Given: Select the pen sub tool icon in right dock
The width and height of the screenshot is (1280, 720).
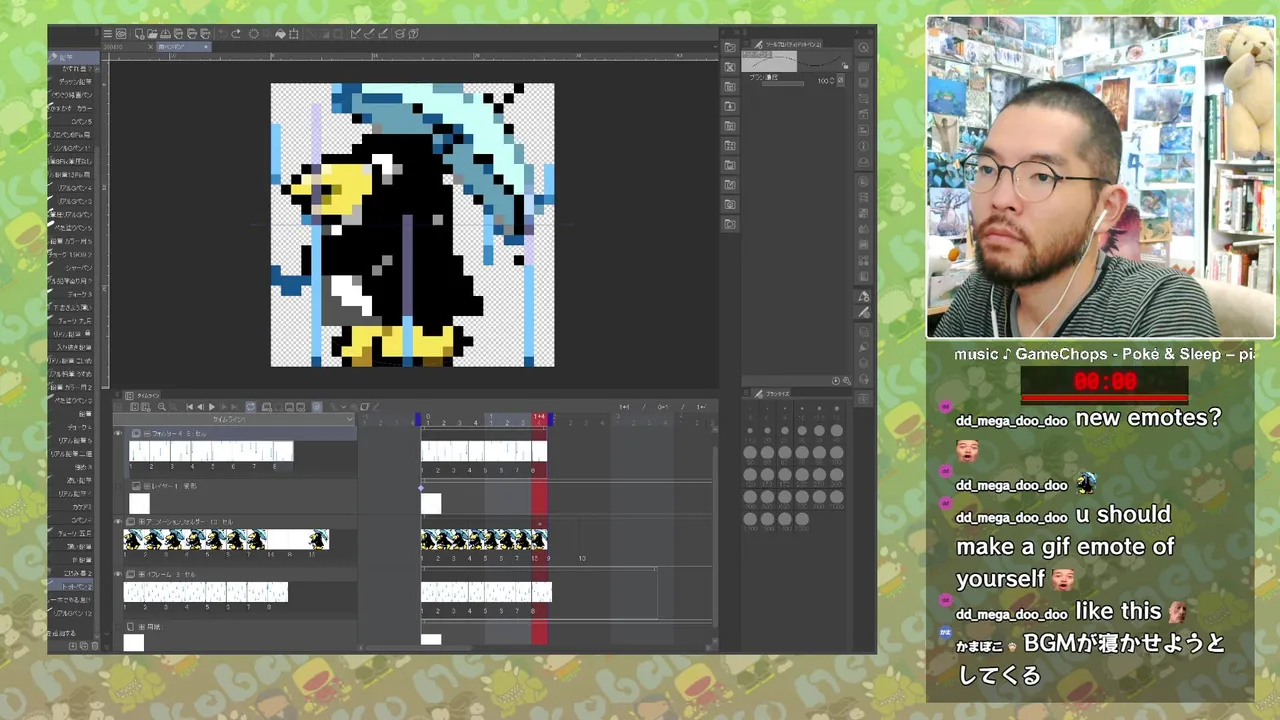Looking at the screenshot, I should [864, 296].
